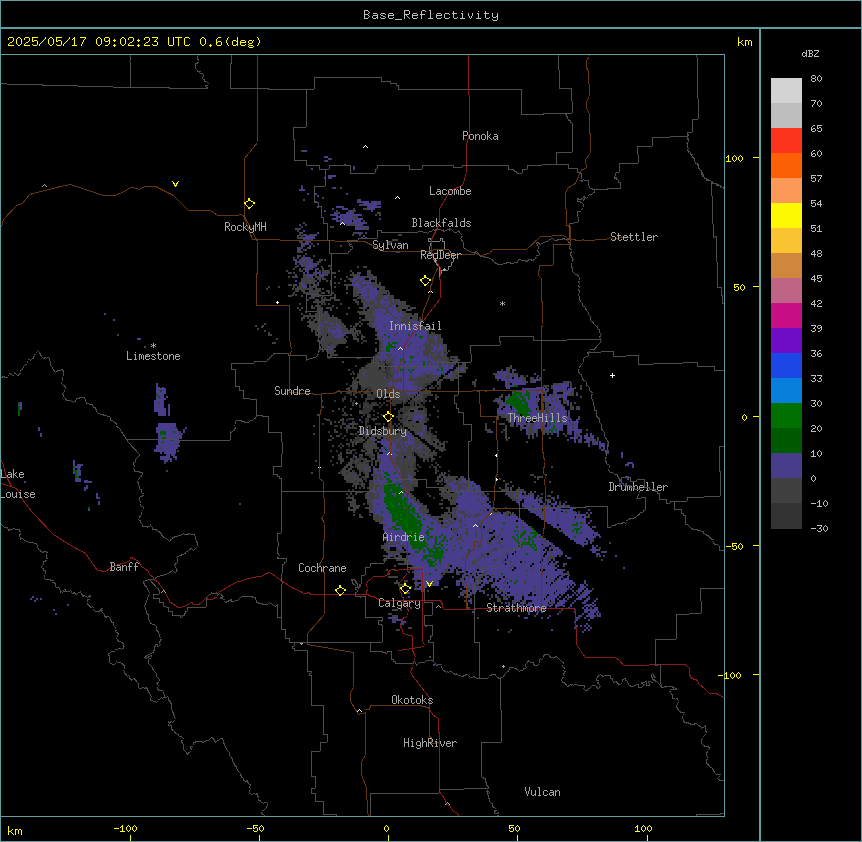
Task: Click the Blackfalds city label
Action: coord(441,223)
